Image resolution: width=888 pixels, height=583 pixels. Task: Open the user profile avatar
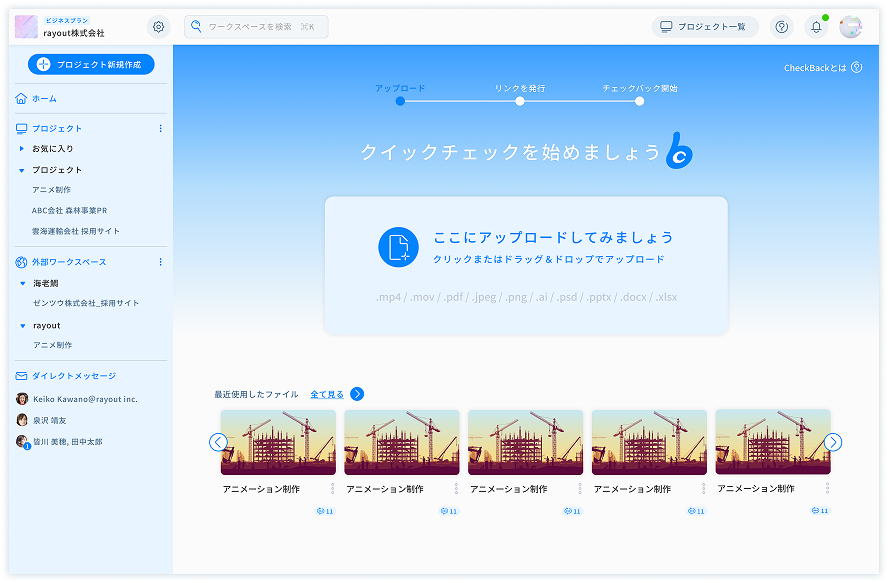click(851, 27)
